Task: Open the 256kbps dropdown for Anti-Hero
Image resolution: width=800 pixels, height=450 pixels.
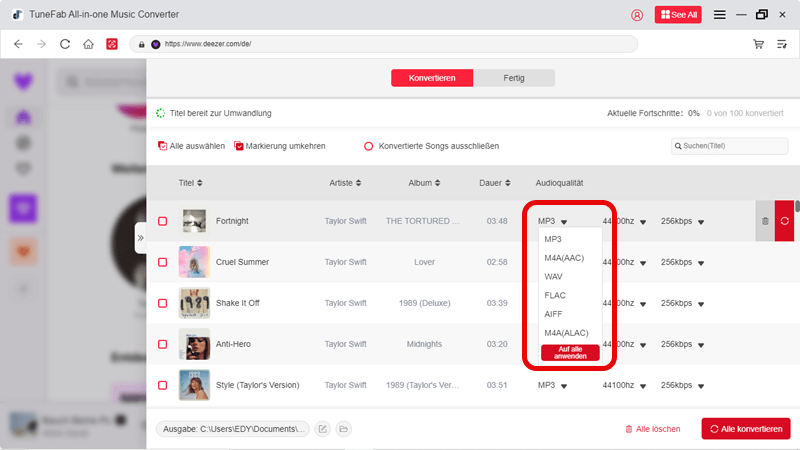Action: click(682, 344)
